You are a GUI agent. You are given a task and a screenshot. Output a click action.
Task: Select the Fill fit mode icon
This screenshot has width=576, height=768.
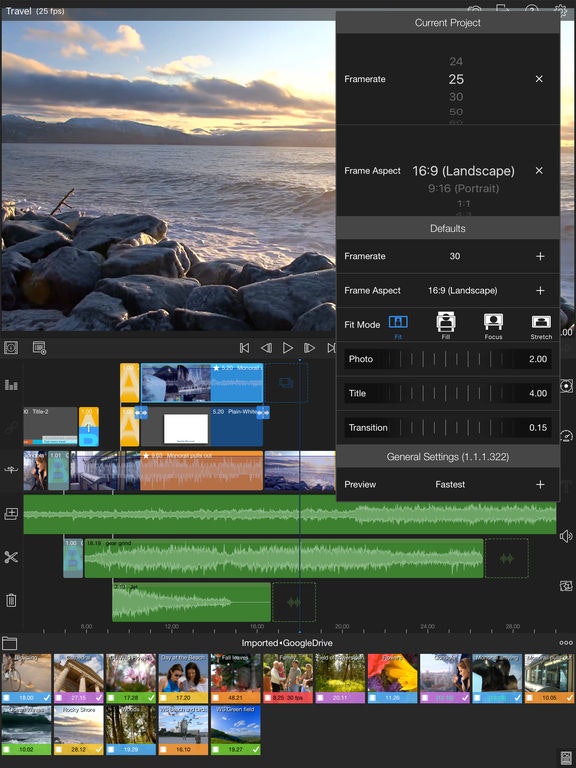point(446,322)
